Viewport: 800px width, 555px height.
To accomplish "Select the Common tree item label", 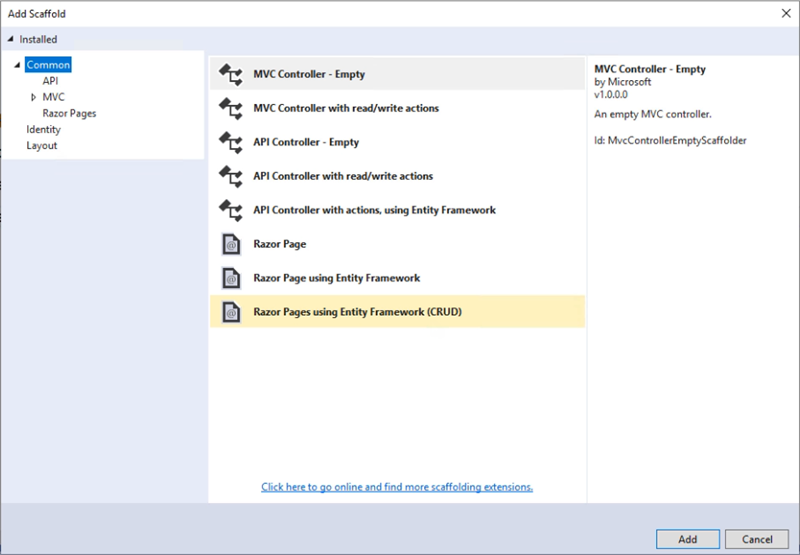I will click(x=48, y=65).
